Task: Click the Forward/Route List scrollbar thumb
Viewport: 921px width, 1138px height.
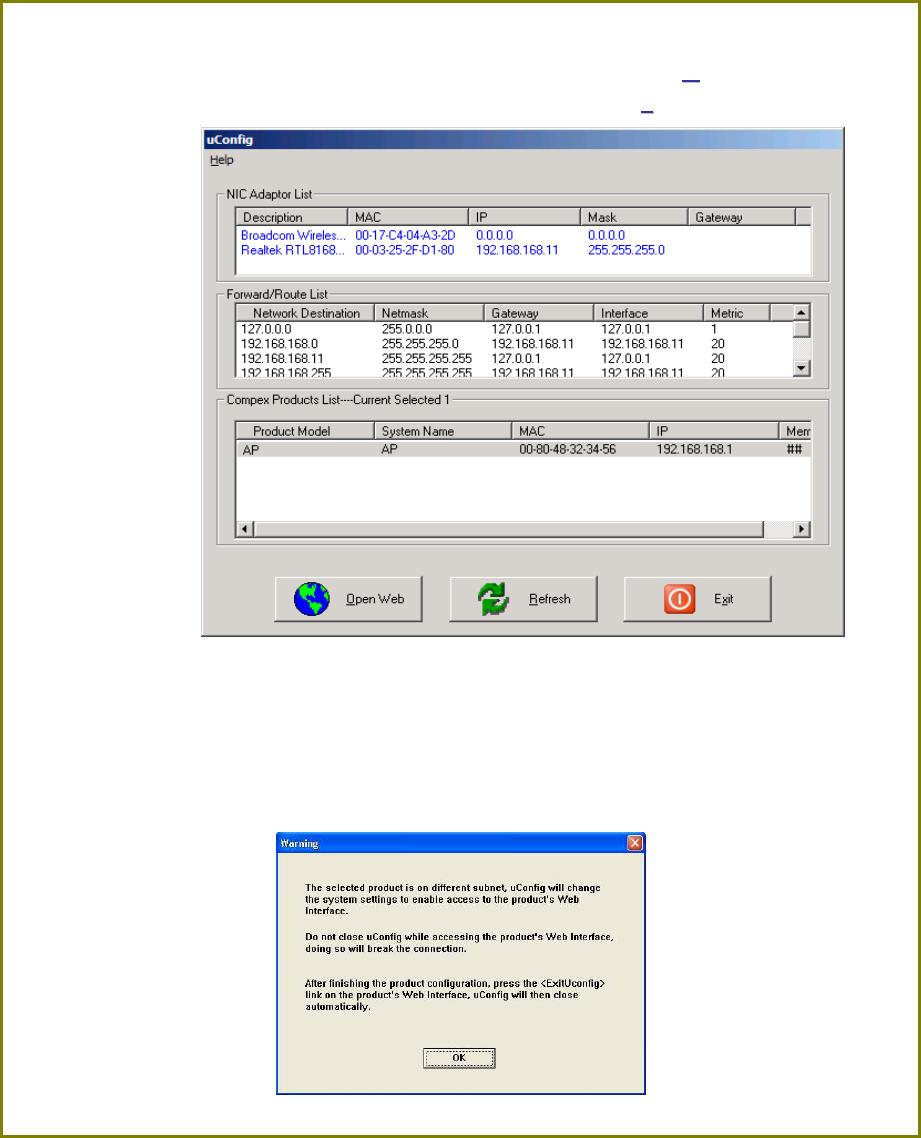Action: [801, 329]
